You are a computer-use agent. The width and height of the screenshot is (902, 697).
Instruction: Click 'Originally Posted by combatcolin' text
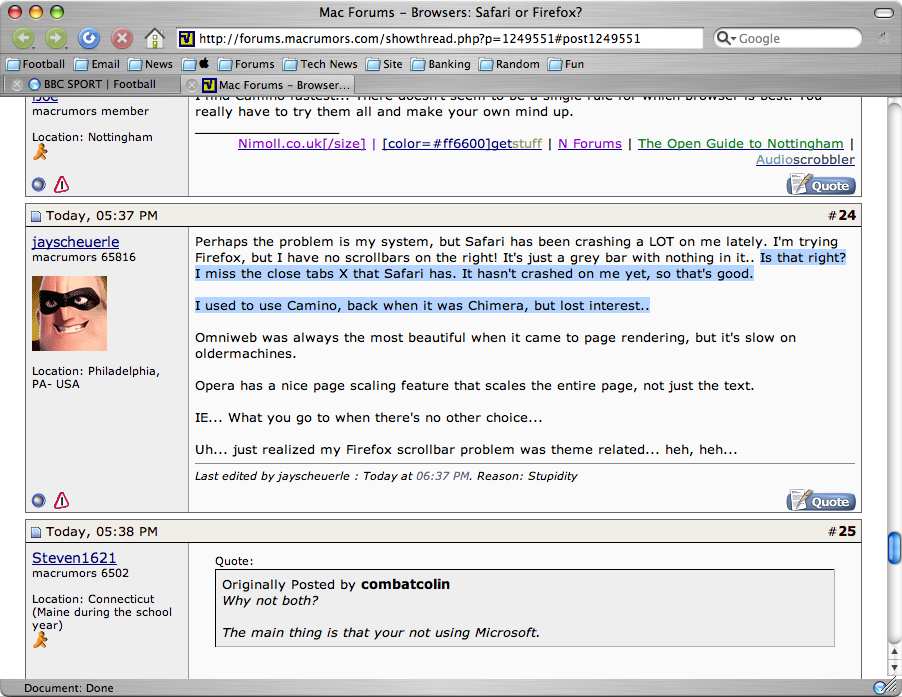click(336, 584)
